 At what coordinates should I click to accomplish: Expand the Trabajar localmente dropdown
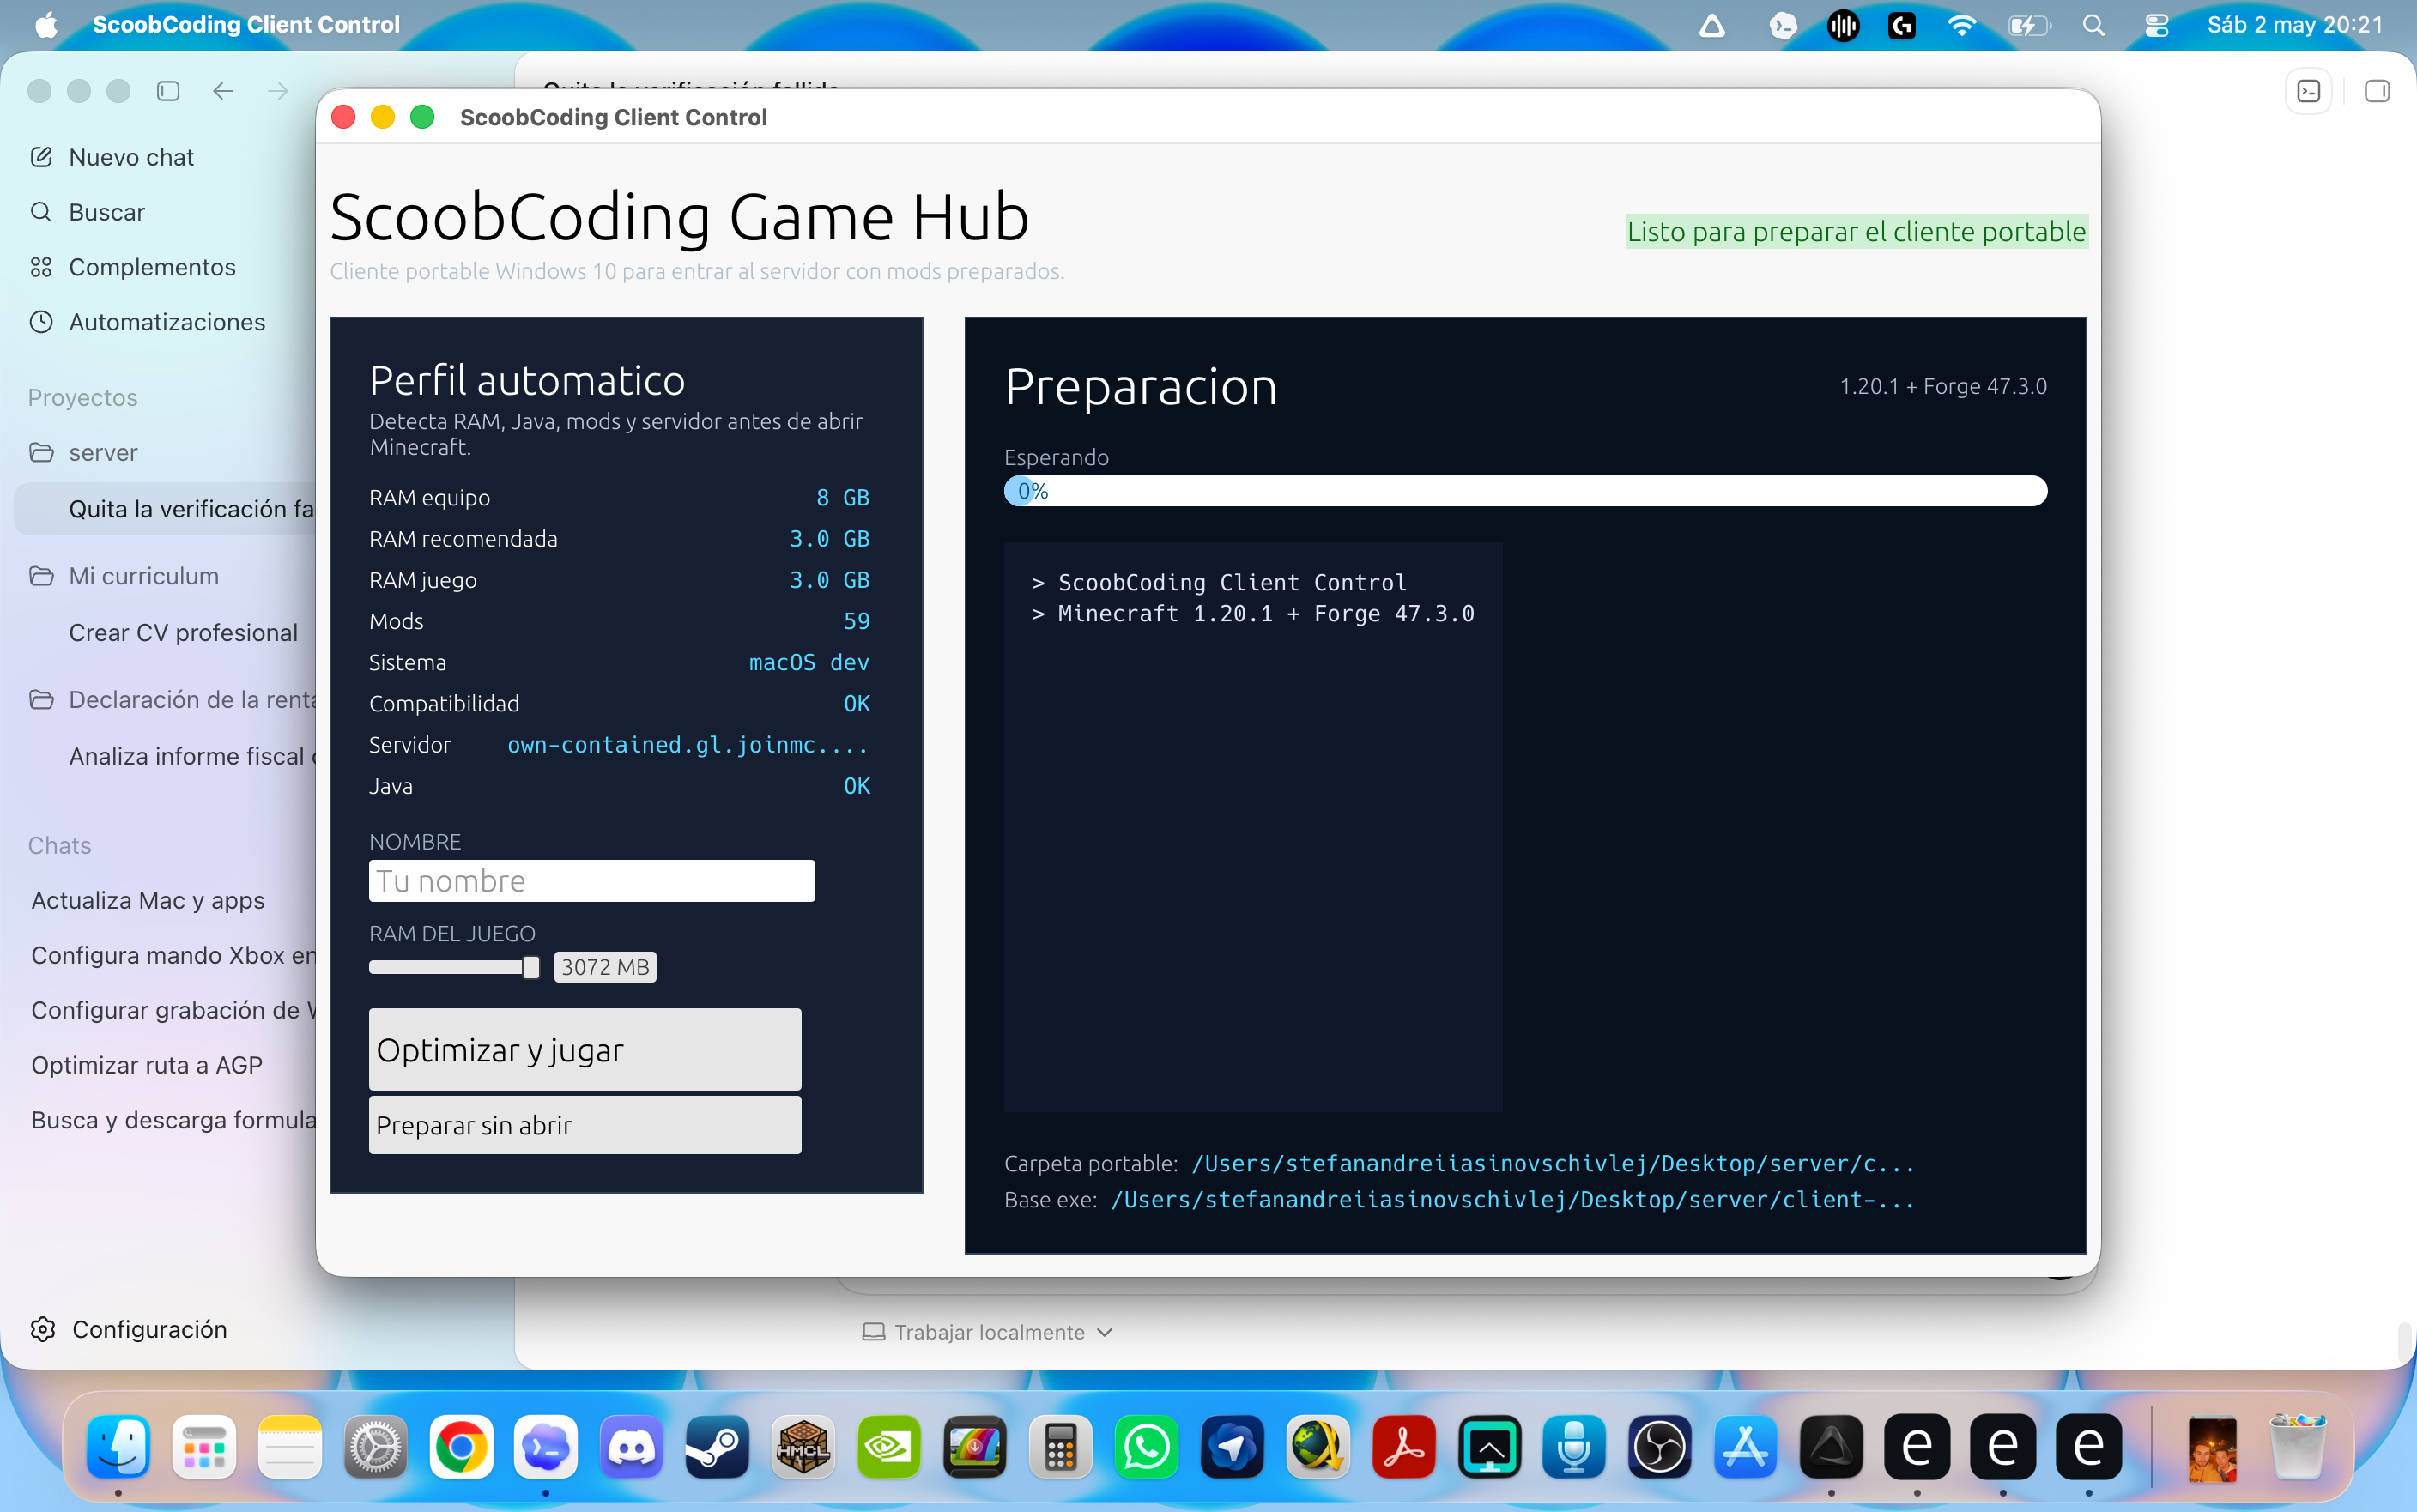point(987,1332)
